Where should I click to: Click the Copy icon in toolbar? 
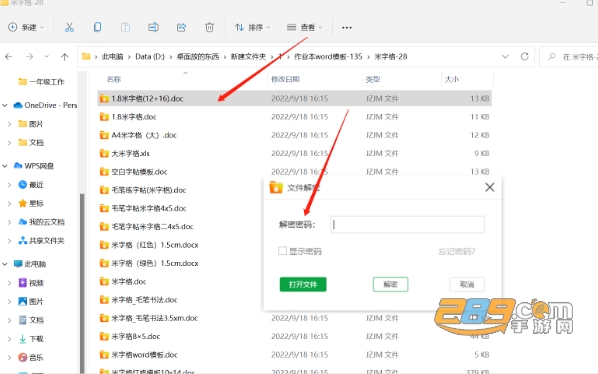97,27
